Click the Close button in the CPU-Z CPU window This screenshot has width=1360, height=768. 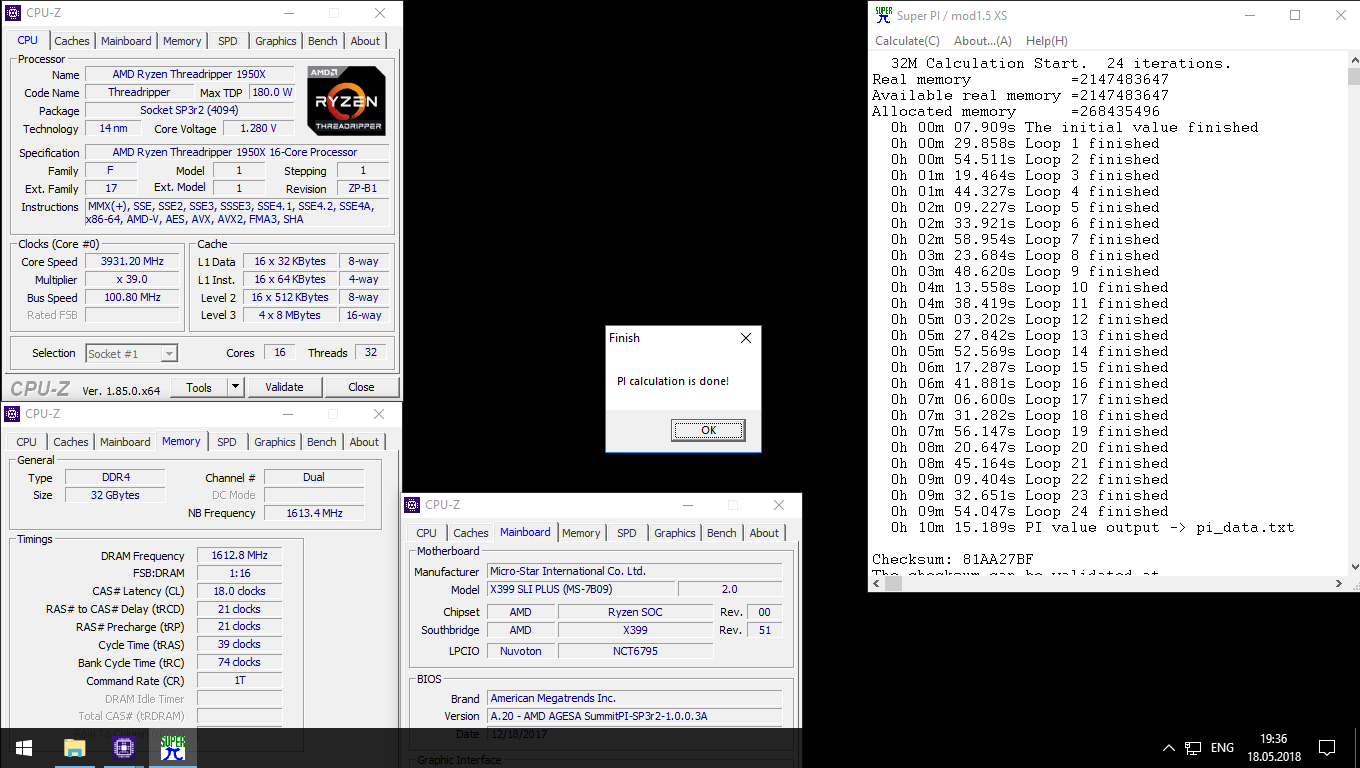click(x=361, y=387)
